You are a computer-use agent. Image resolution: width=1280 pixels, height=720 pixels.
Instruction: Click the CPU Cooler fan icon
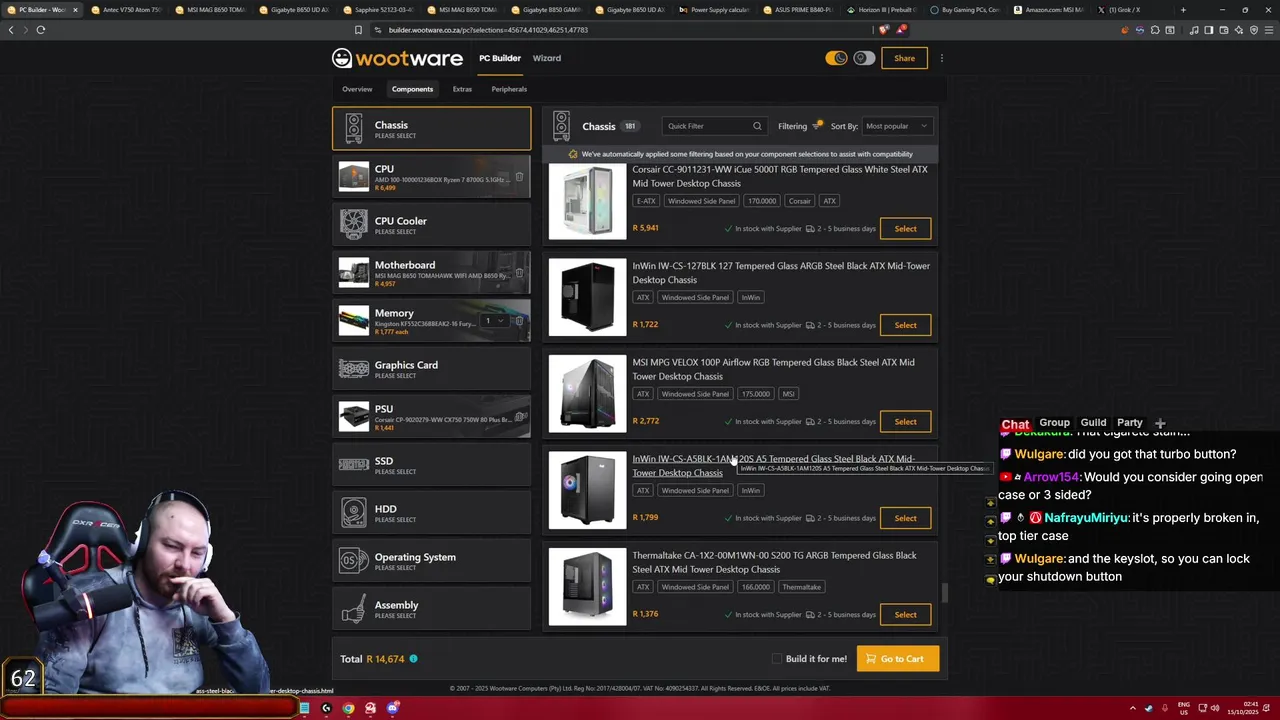click(x=353, y=224)
